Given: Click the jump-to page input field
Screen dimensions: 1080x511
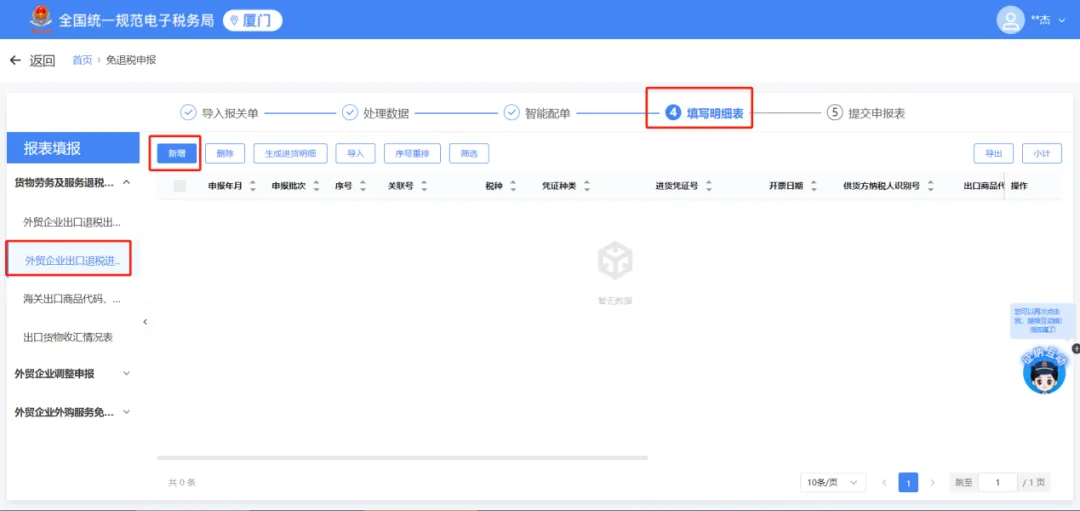Looking at the screenshot, I should pyautogui.click(x=997, y=483).
